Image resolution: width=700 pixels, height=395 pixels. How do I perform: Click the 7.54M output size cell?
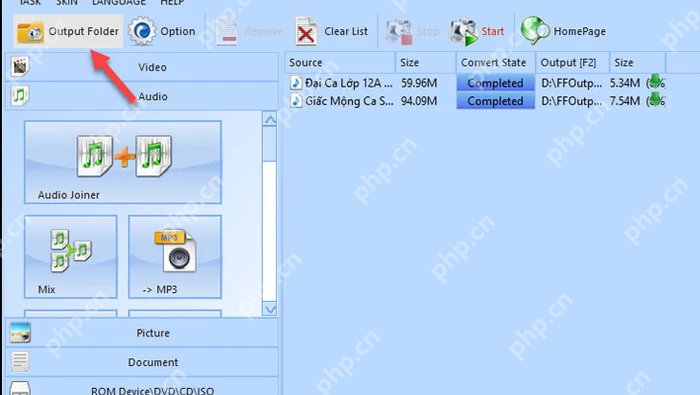click(625, 101)
